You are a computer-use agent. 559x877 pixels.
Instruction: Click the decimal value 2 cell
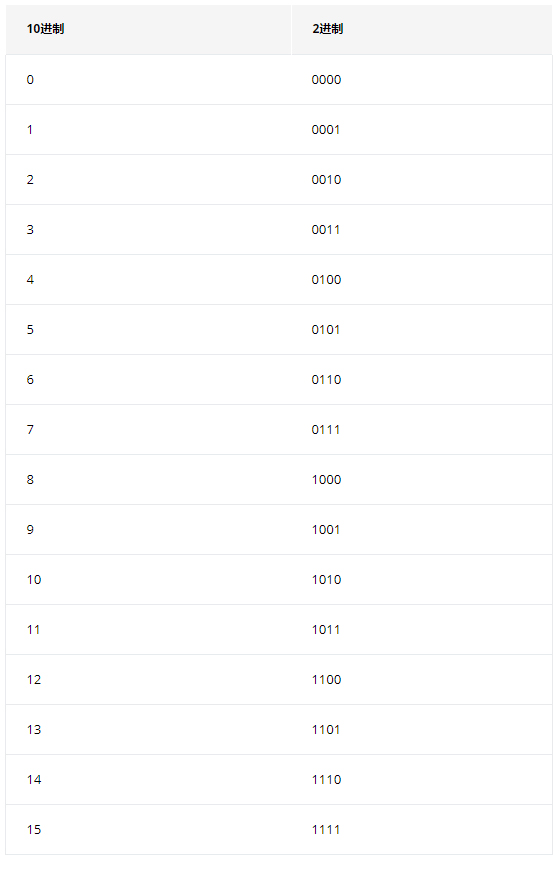click(x=148, y=180)
